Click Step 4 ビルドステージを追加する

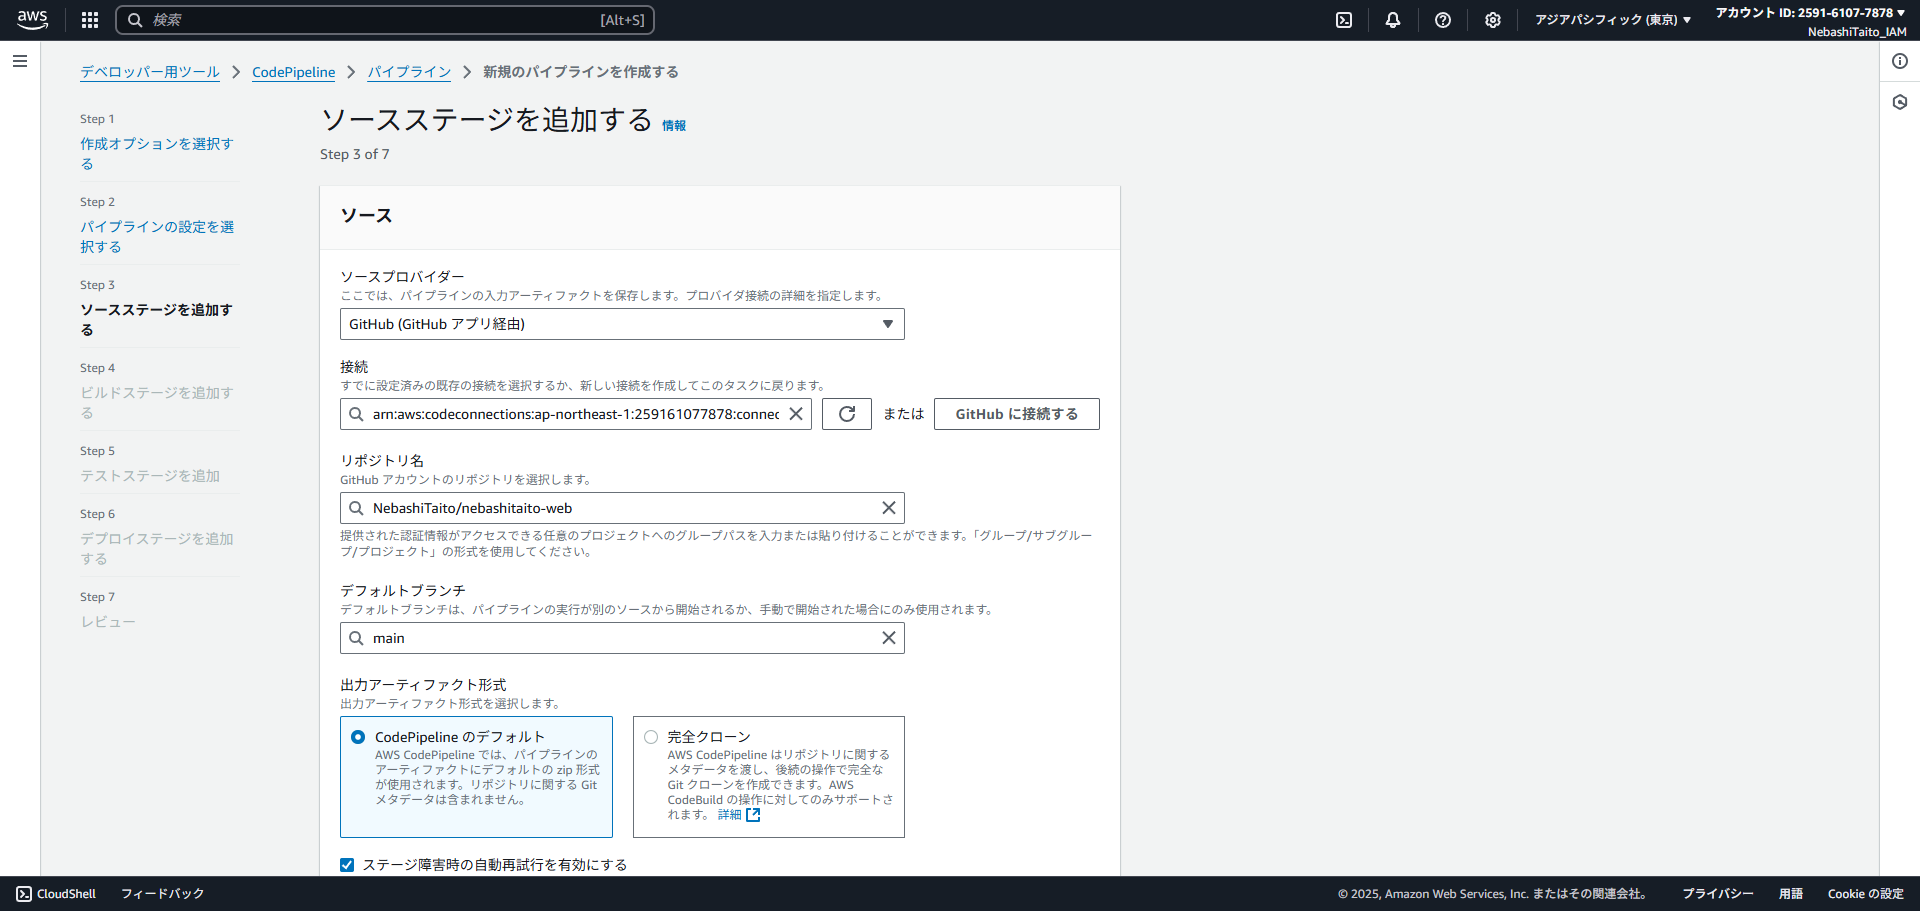click(157, 402)
